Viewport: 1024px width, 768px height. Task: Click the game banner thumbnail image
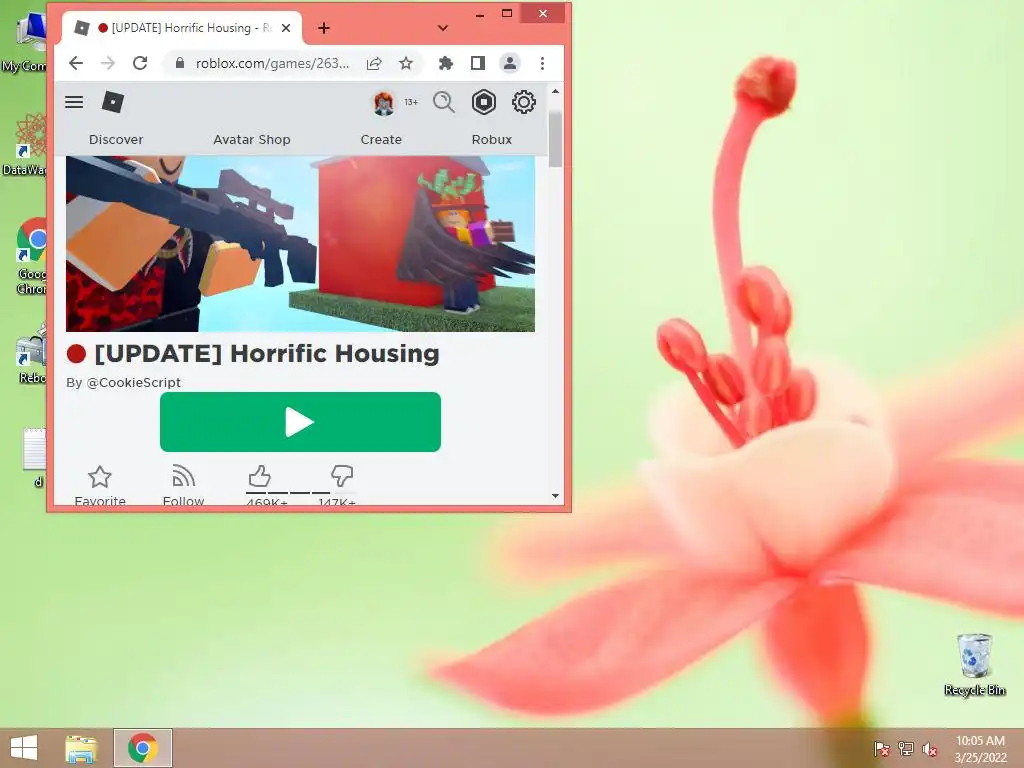coord(300,244)
